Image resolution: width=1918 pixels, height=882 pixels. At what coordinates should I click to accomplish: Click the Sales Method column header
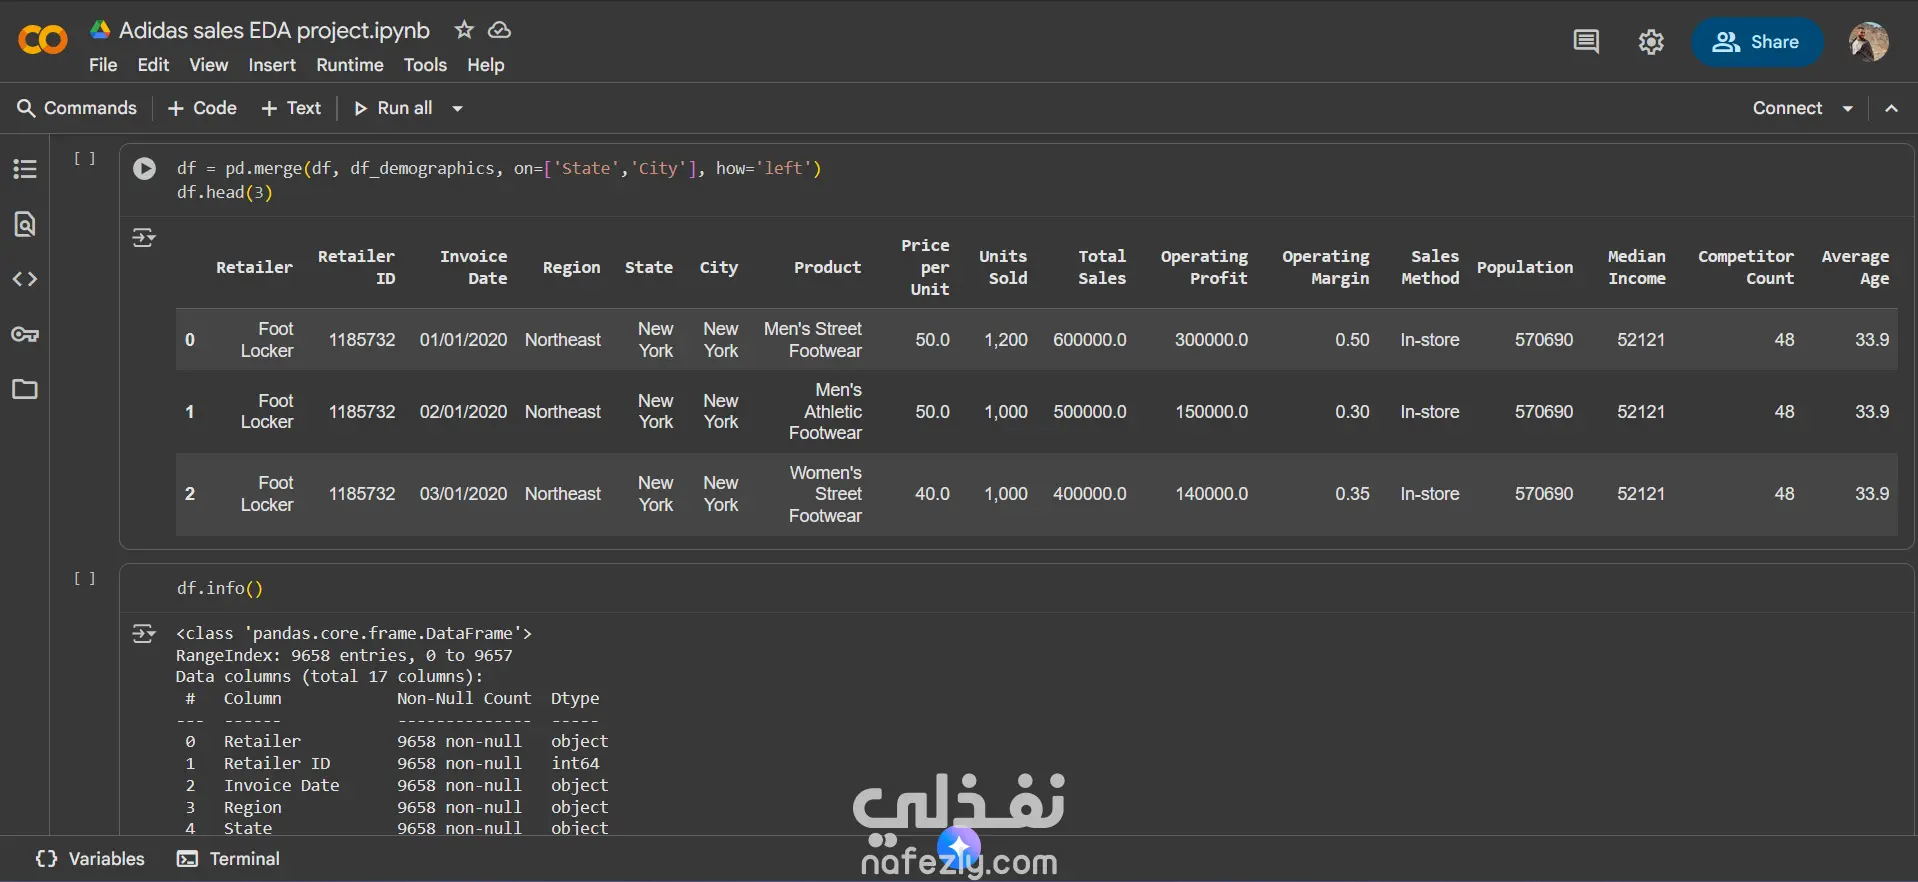(1430, 267)
